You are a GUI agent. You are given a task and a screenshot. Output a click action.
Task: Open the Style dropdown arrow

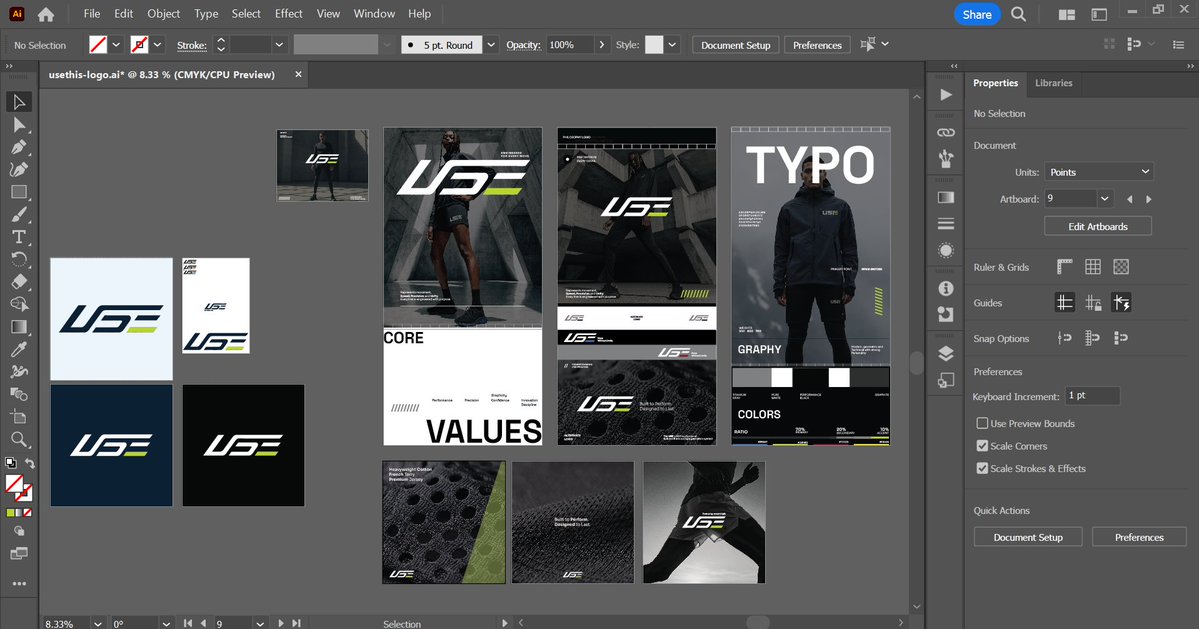(x=672, y=45)
